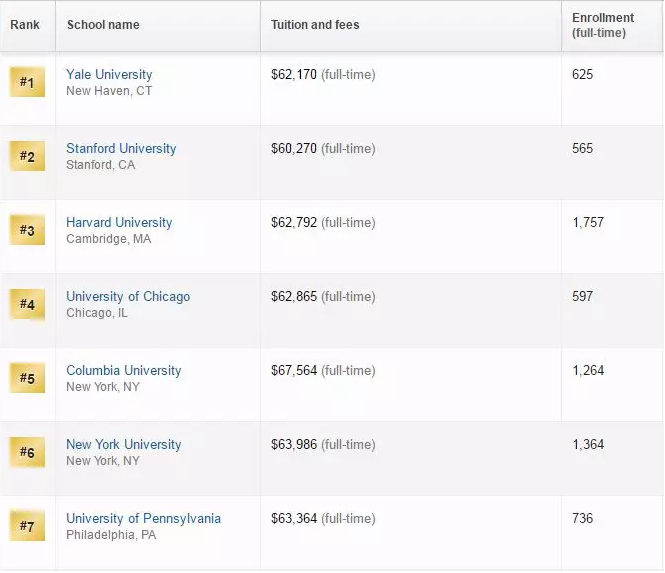665x573 pixels.
Task: Open the Stanford University link
Action: click(x=121, y=149)
